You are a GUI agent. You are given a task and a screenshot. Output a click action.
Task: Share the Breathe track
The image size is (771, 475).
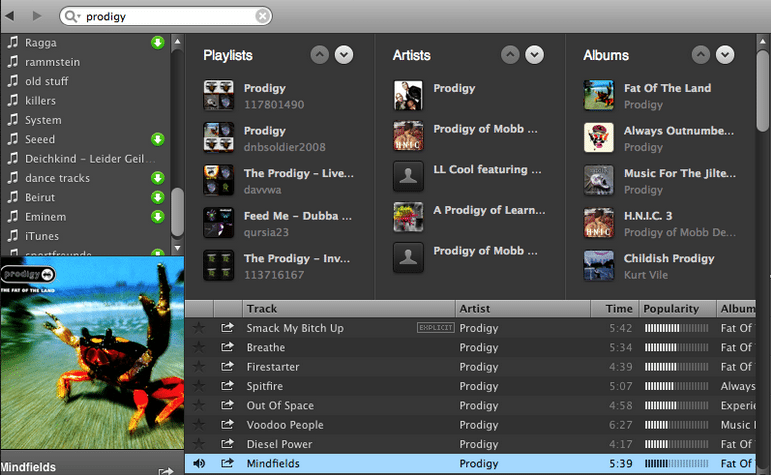tap(227, 347)
